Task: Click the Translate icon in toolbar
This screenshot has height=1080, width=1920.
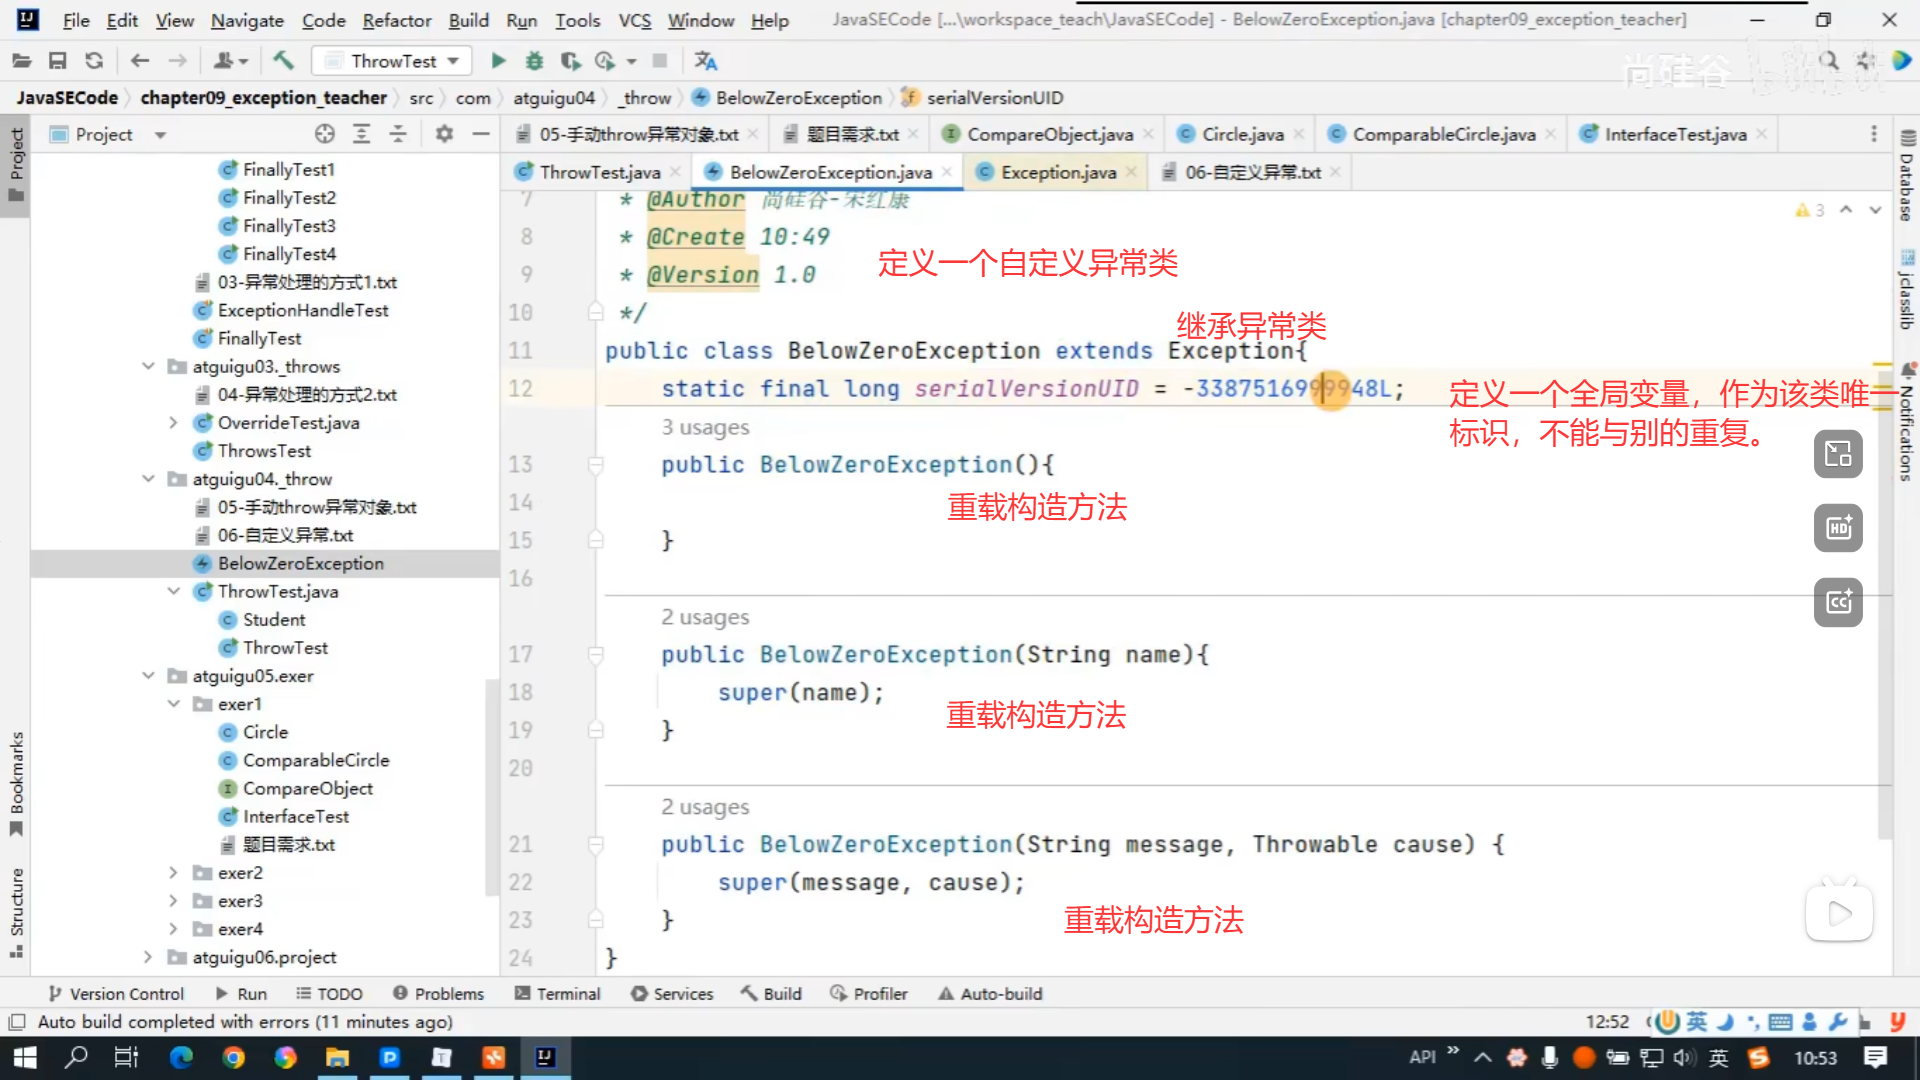Action: click(x=706, y=61)
